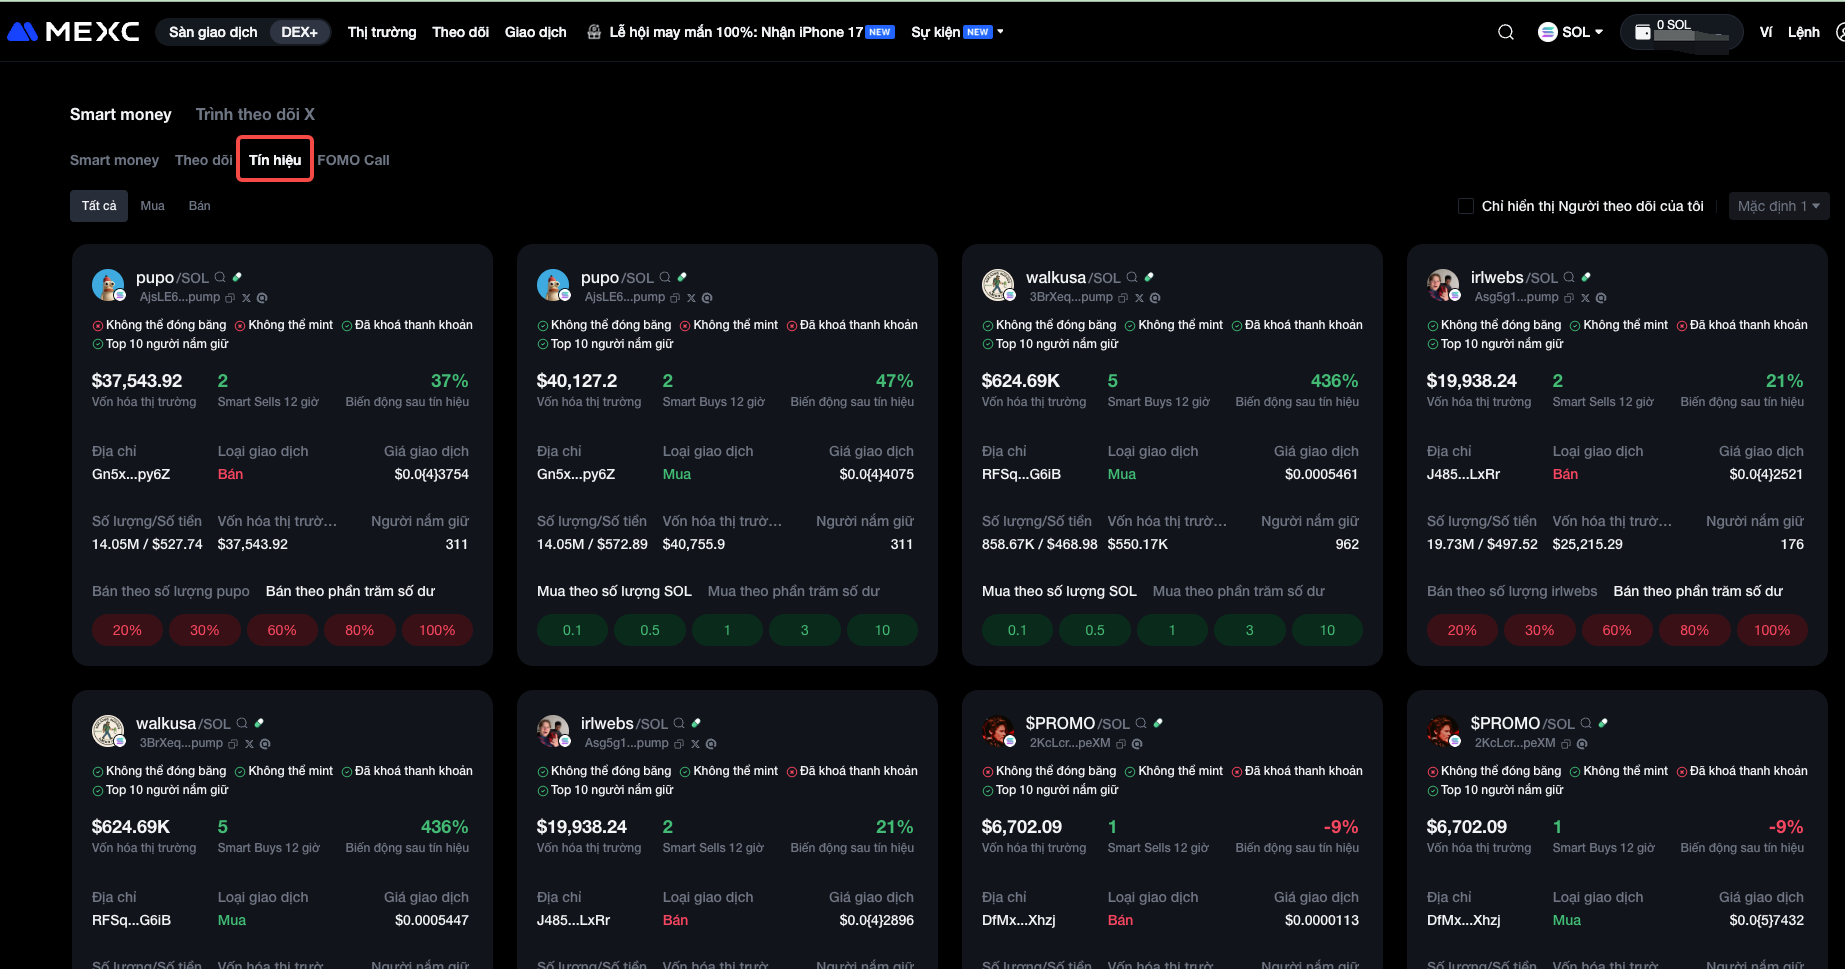The image size is (1845, 969).
Task: Select the Mua filter
Action: pyautogui.click(x=152, y=206)
